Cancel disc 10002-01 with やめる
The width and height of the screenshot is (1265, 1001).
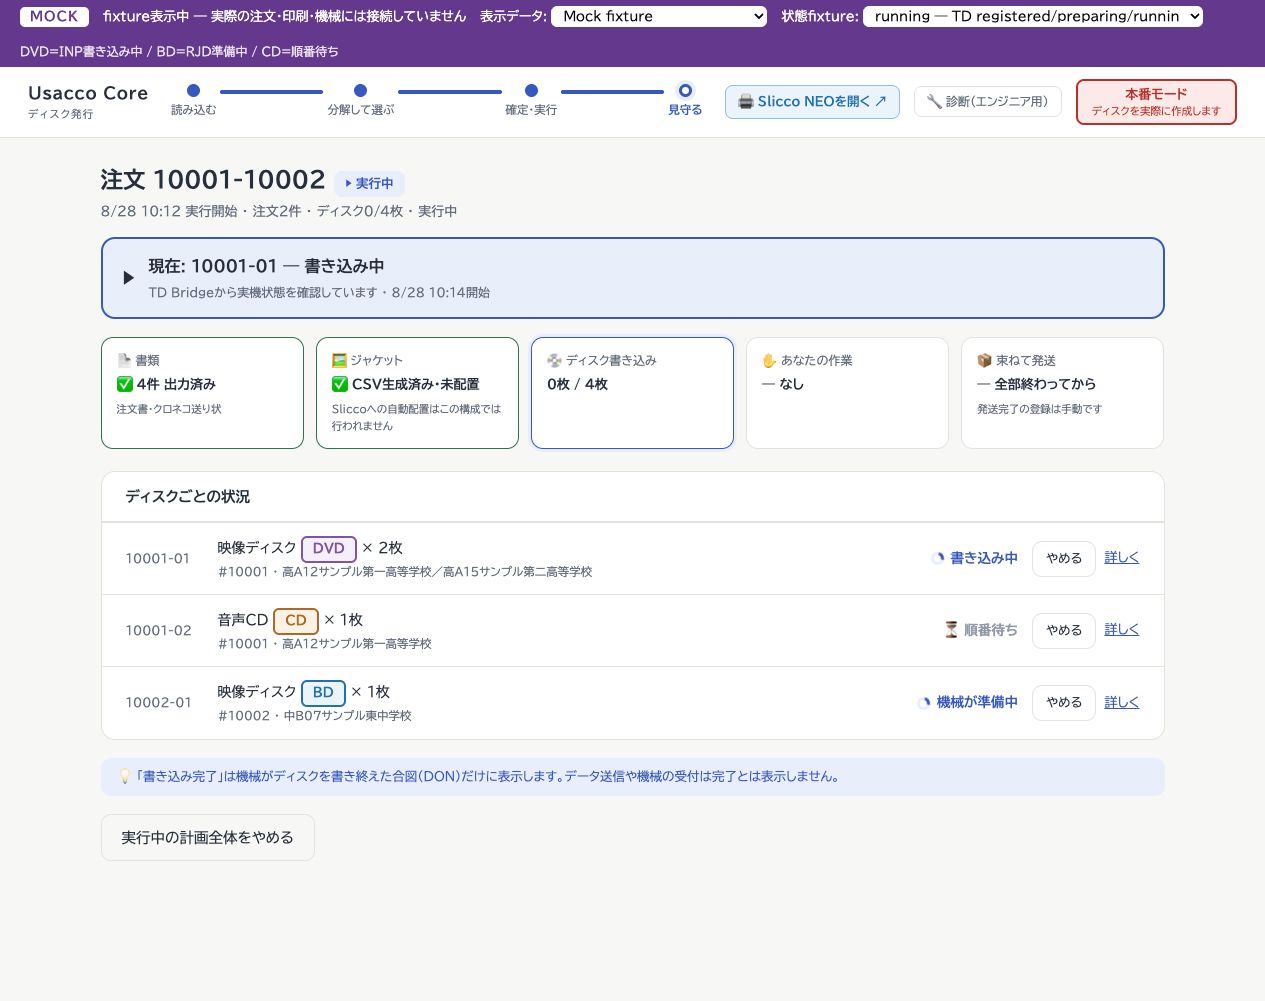1064,702
